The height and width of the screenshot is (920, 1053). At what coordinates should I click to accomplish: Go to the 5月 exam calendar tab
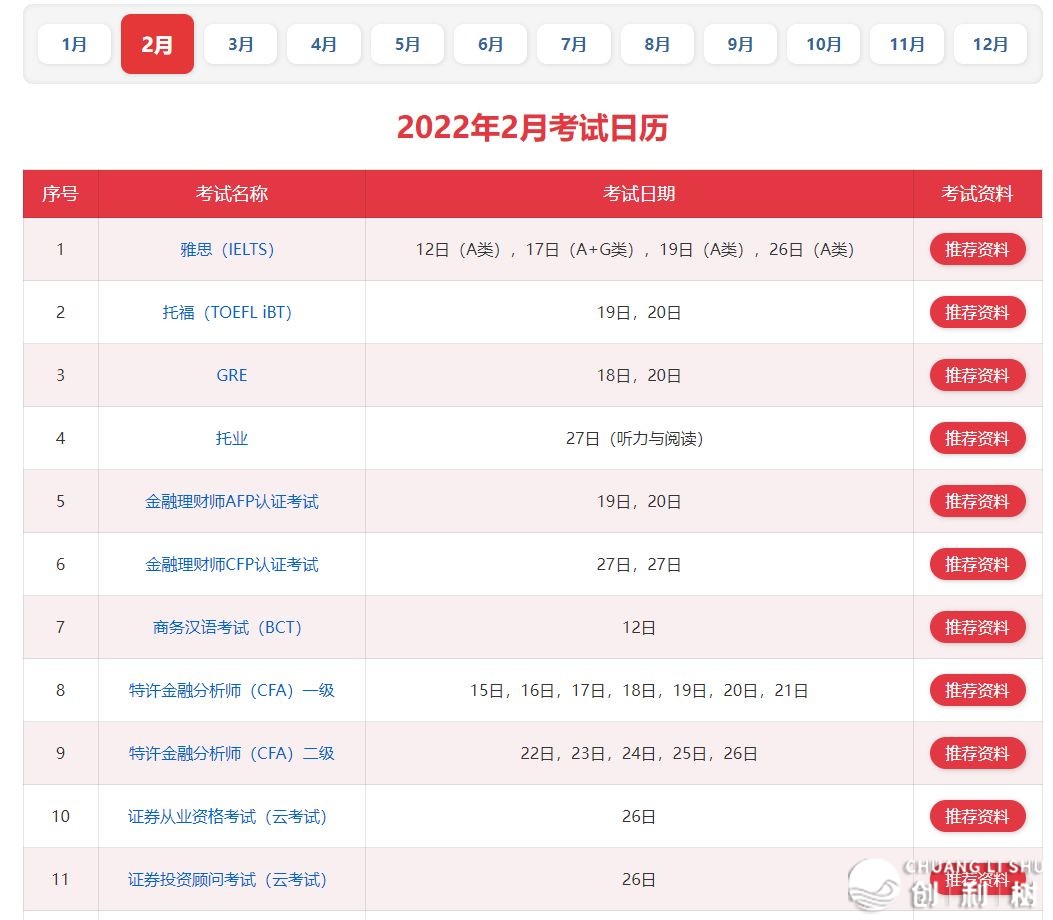click(407, 44)
